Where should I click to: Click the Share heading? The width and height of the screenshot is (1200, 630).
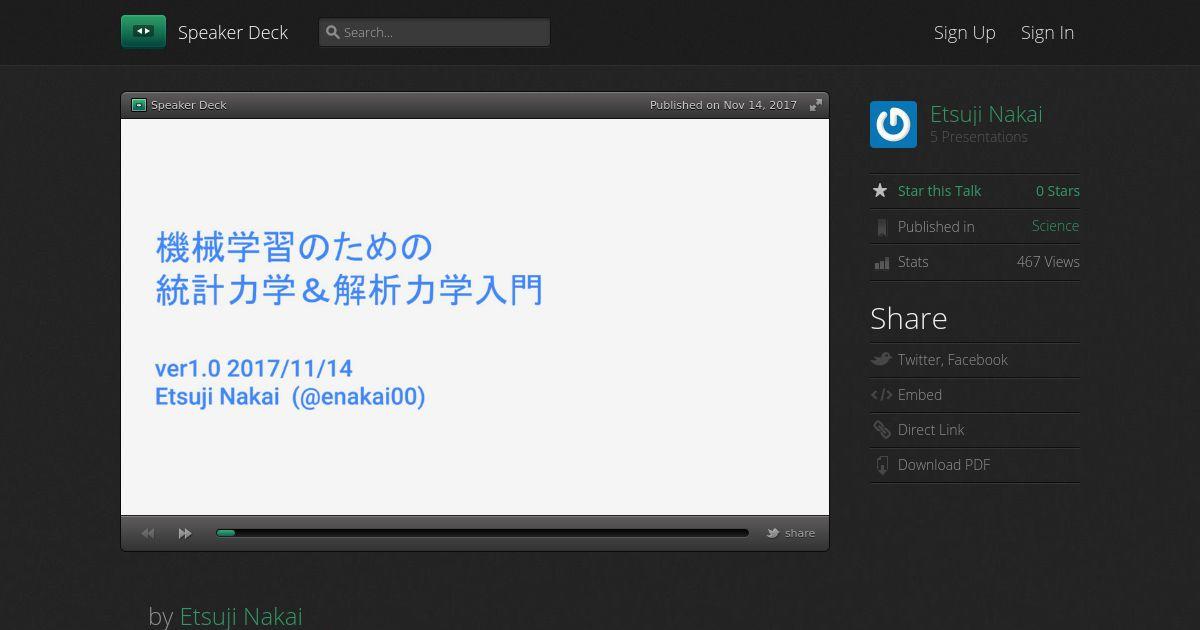(x=909, y=318)
